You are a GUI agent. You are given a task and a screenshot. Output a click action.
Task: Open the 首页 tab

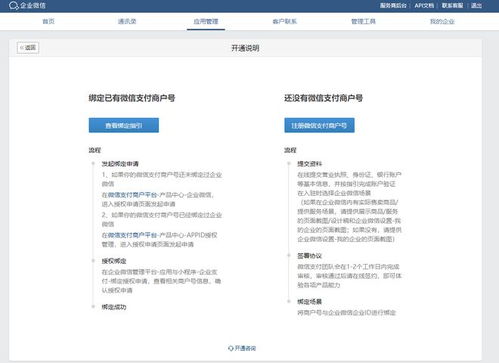coord(48,21)
